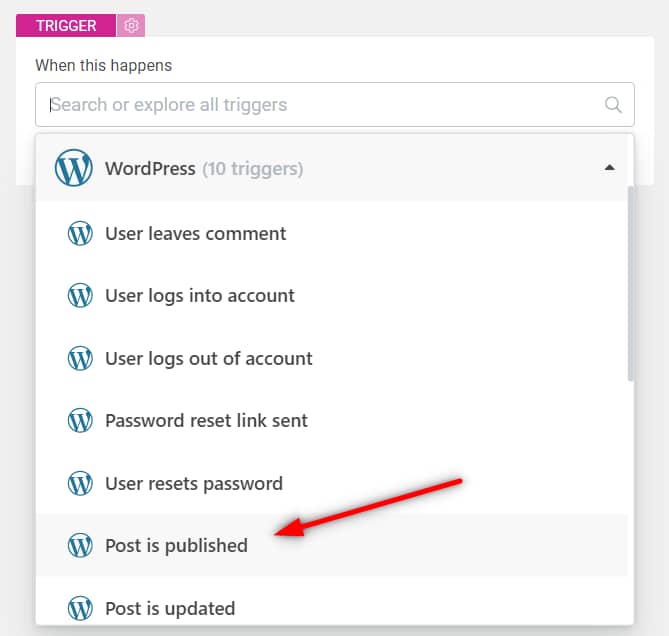Click WordPress icon beside User leaves comment

pyautogui.click(x=80, y=233)
